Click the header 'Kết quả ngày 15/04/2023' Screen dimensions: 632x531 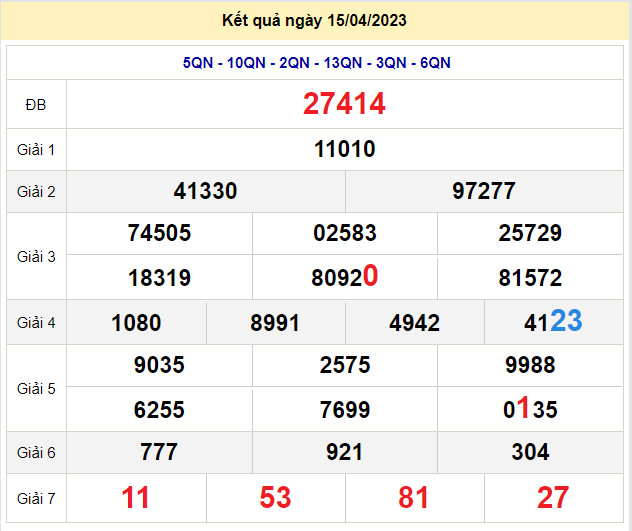[x=314, y=21]
